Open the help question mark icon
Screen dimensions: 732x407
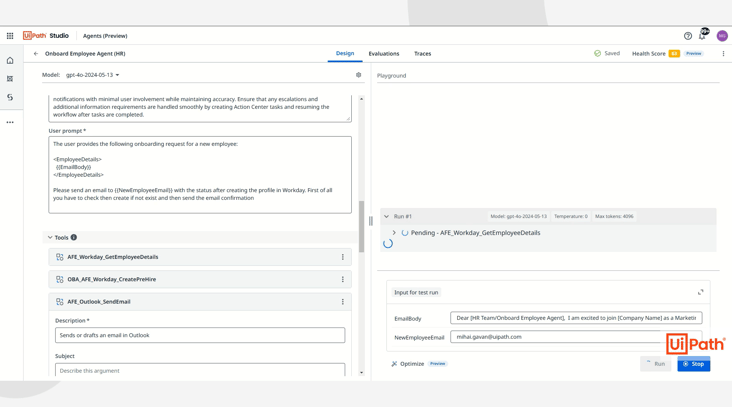click(x=688, y=36)
